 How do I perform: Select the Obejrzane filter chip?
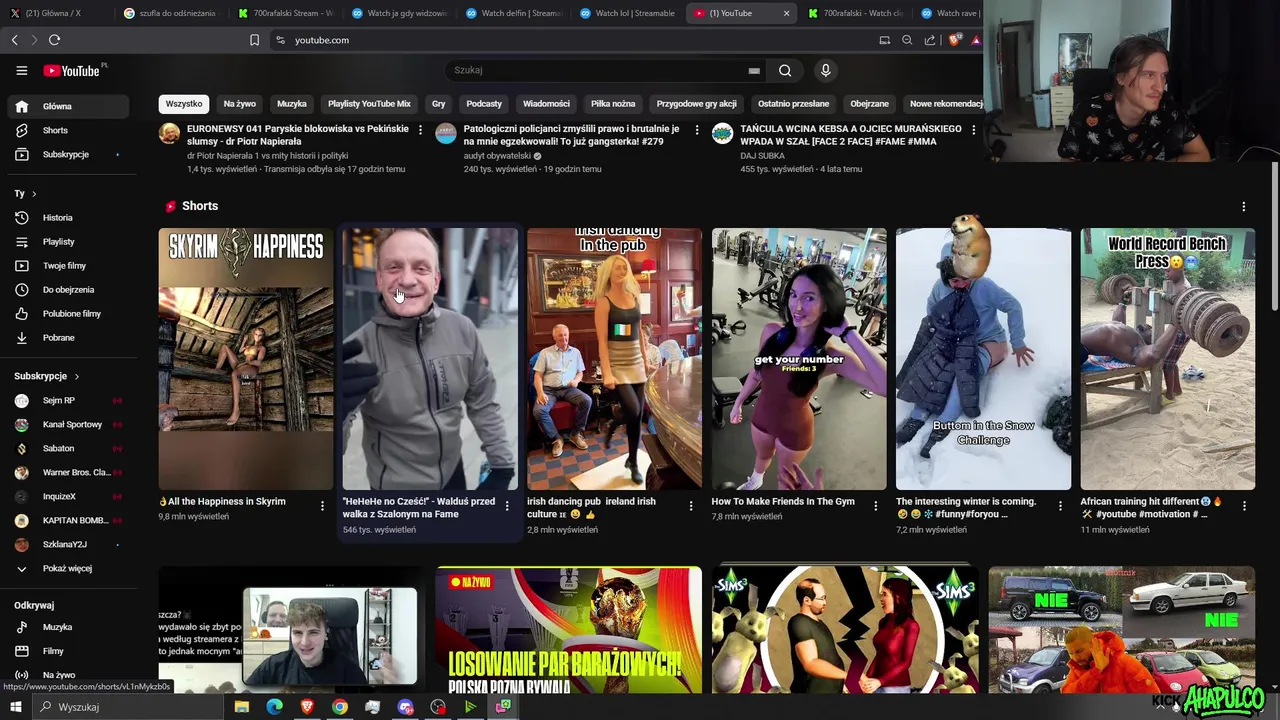(x=869, y=104)
